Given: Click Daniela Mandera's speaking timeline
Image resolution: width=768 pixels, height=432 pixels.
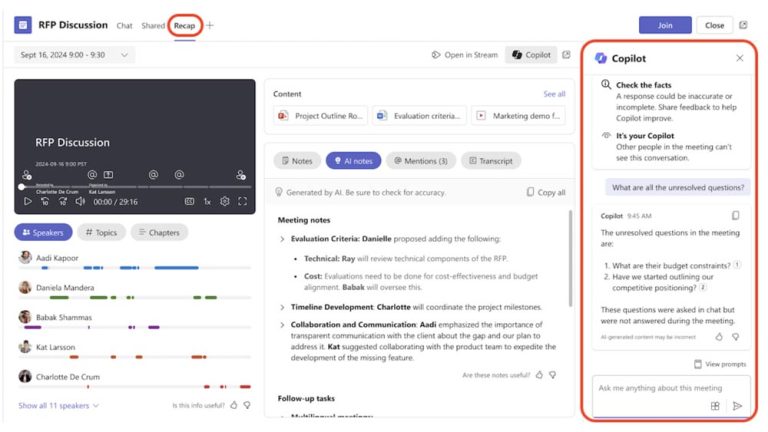Looking at the screenshot, I should (135, 297).
